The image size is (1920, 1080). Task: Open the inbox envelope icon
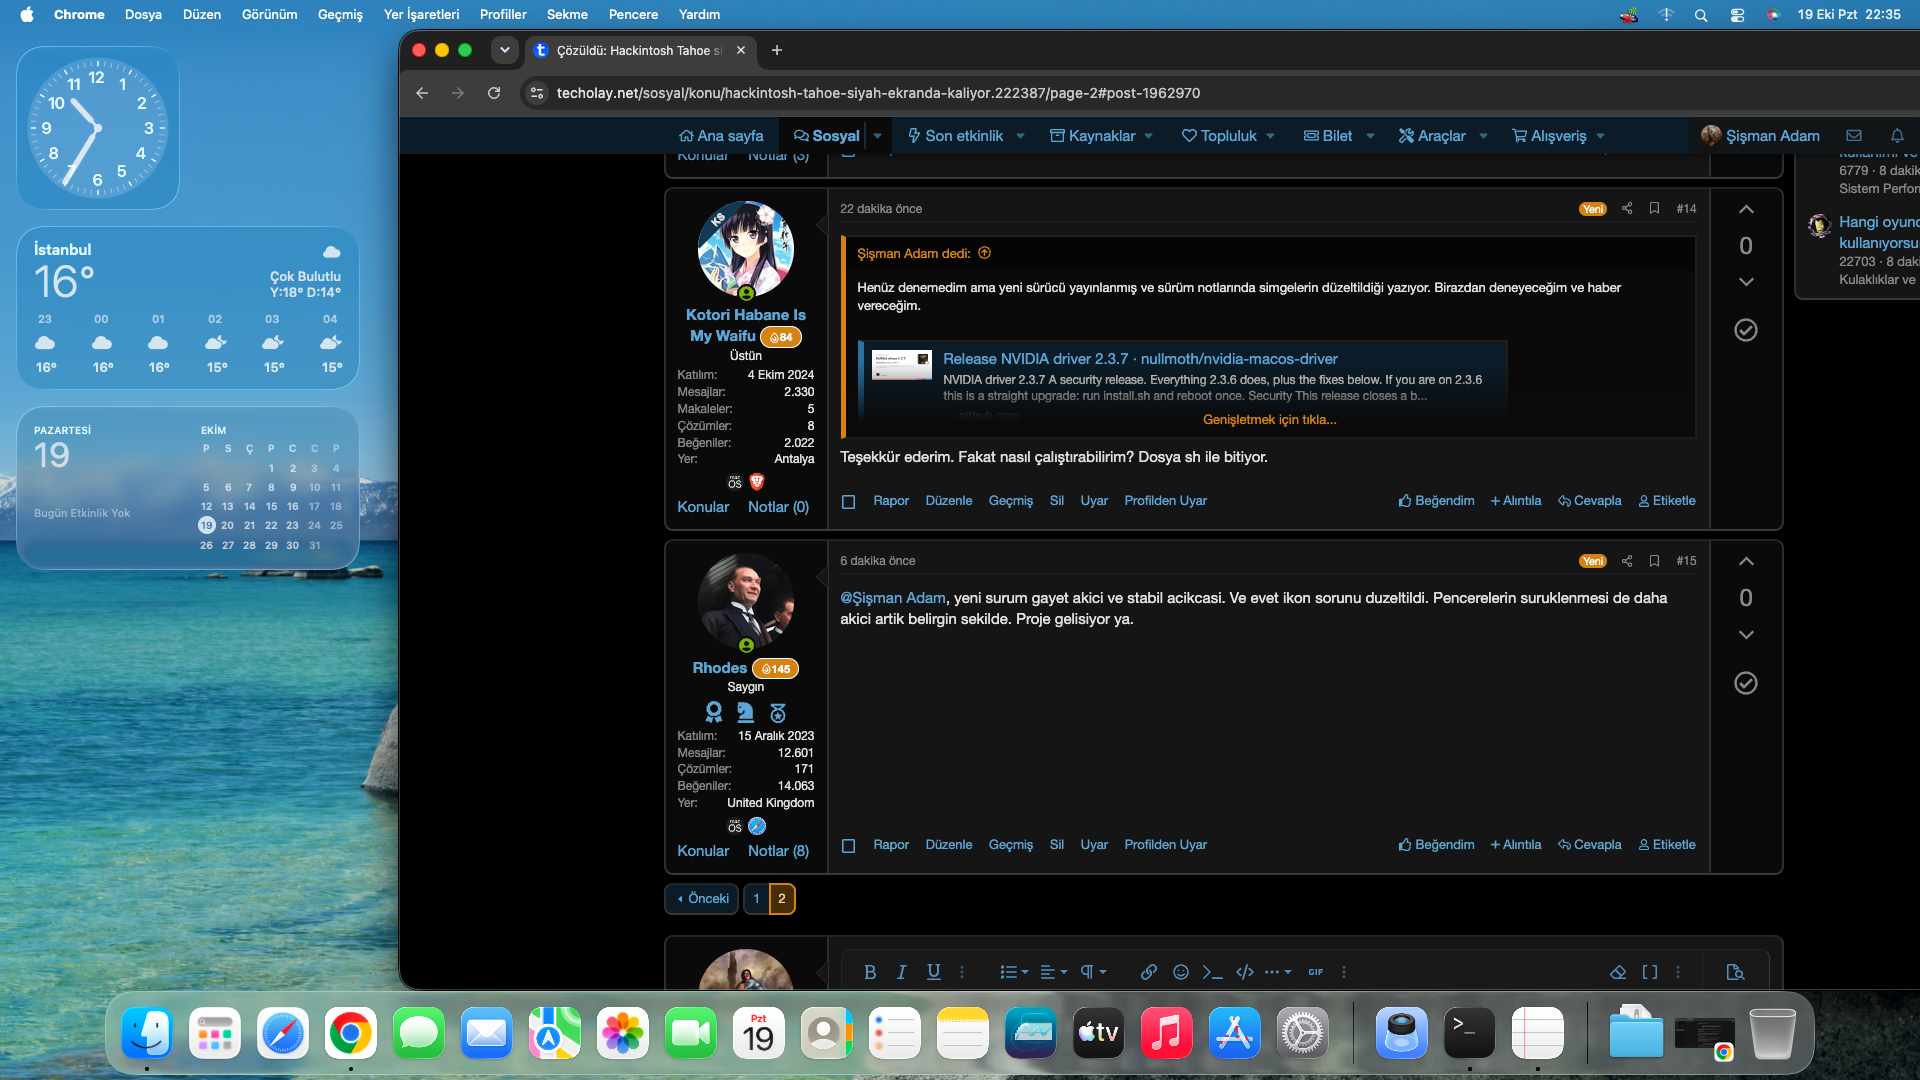coord(1854,136)
